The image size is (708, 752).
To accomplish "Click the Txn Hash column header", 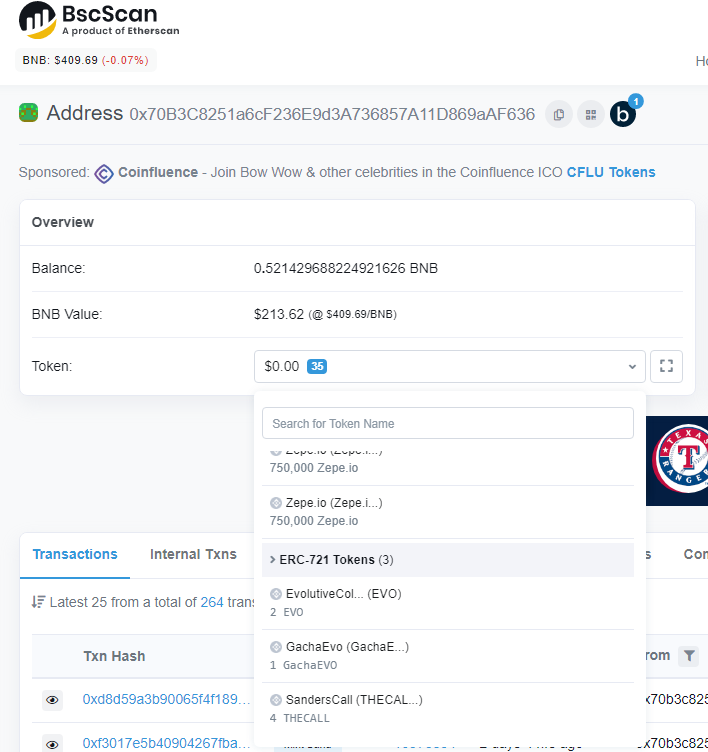I will tap(114, 656).
